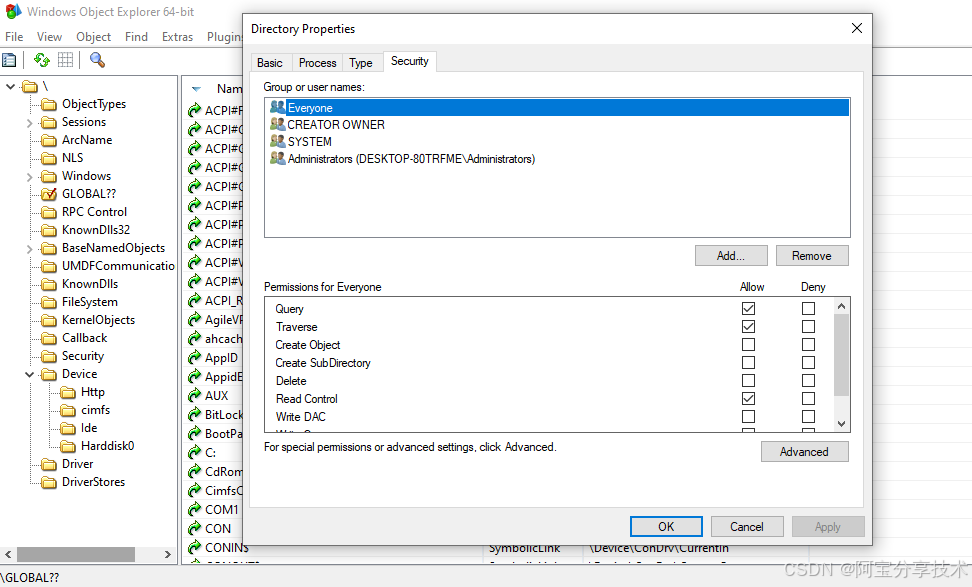Click the AppID symbolic link icon
This screenshot has height=587, width=972.
point(195,358)
